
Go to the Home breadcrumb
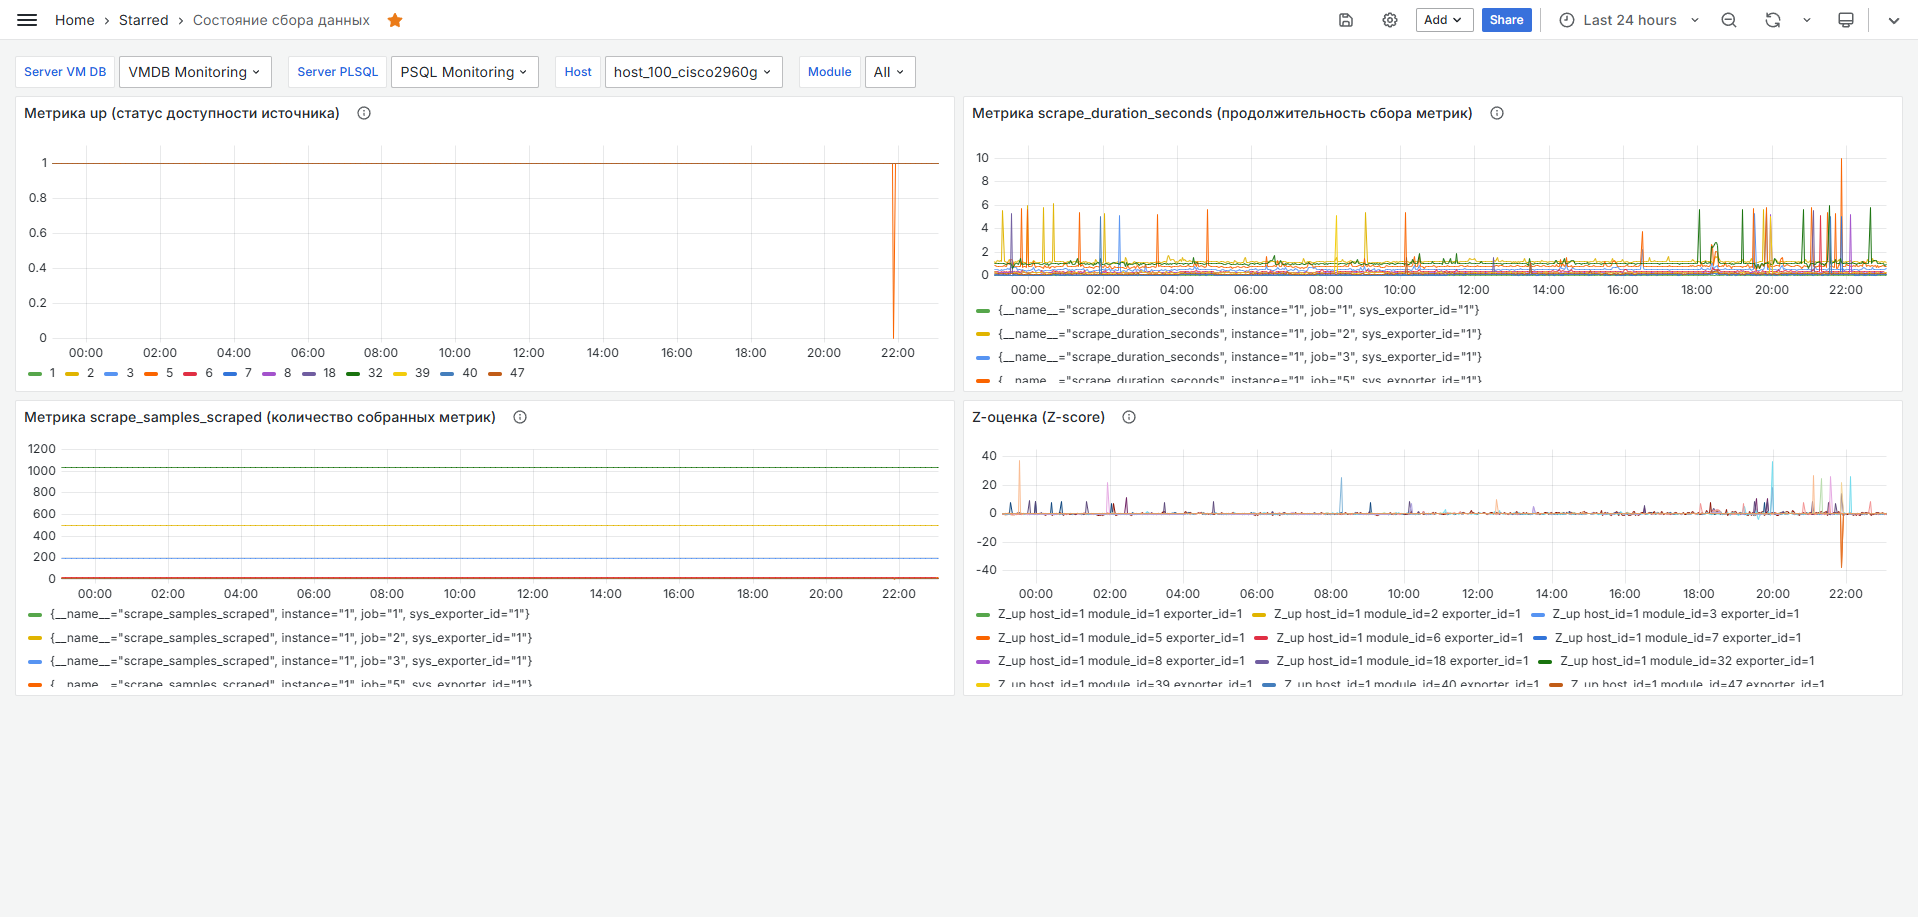(75, 20)
